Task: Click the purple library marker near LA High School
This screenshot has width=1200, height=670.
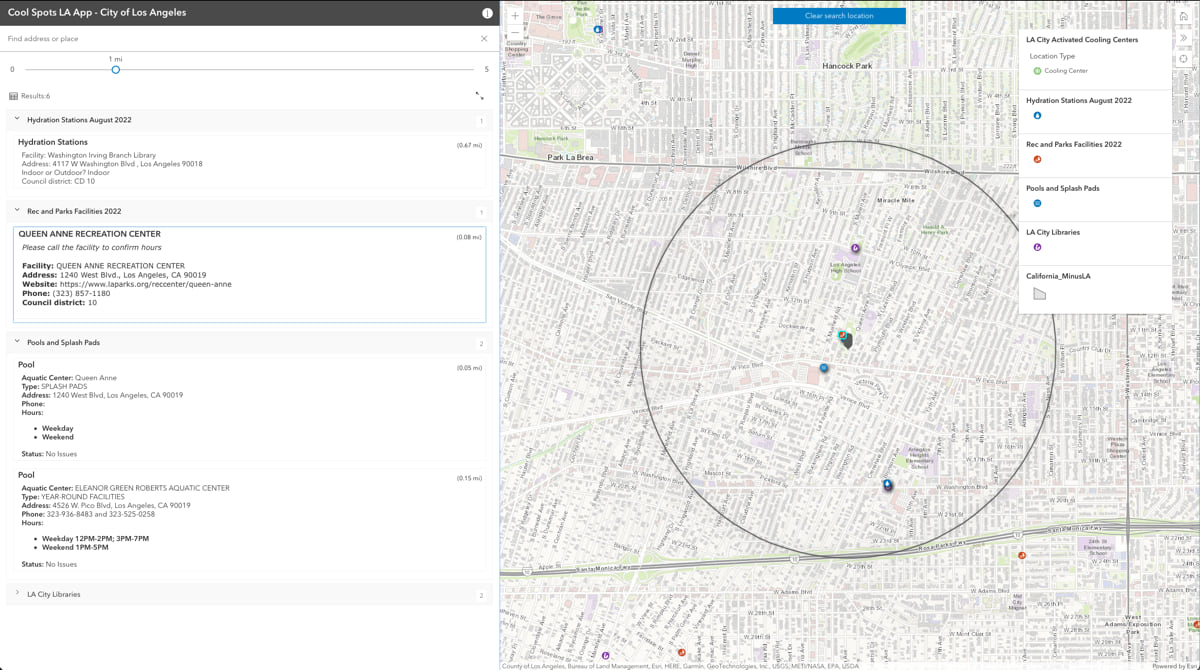Action: click(855, 247)
